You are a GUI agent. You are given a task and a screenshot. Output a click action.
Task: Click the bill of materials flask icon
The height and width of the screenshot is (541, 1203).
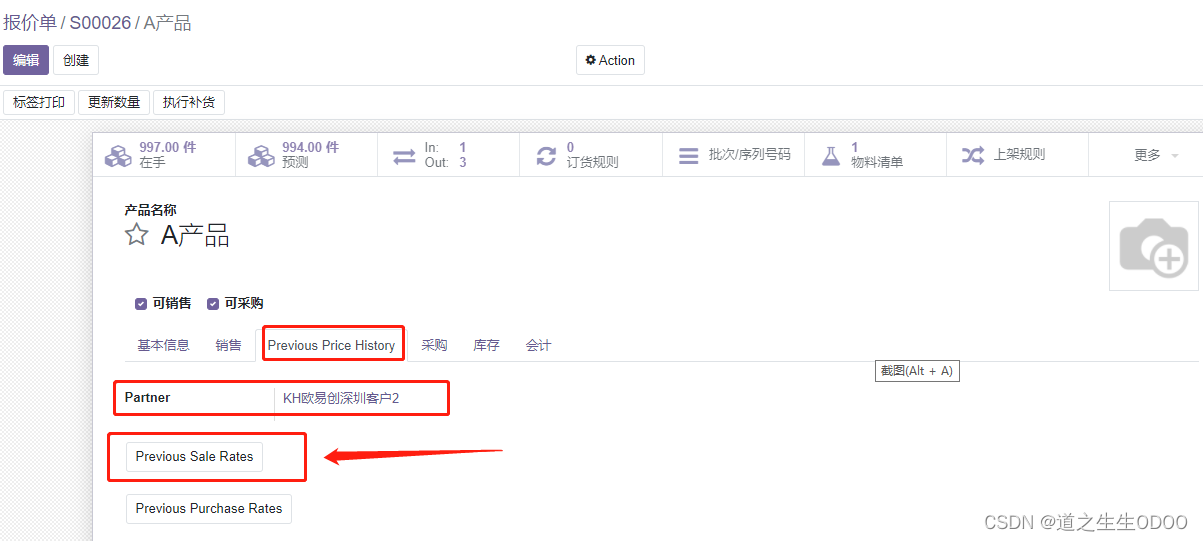pyautogui.click(x=830, y=156)
